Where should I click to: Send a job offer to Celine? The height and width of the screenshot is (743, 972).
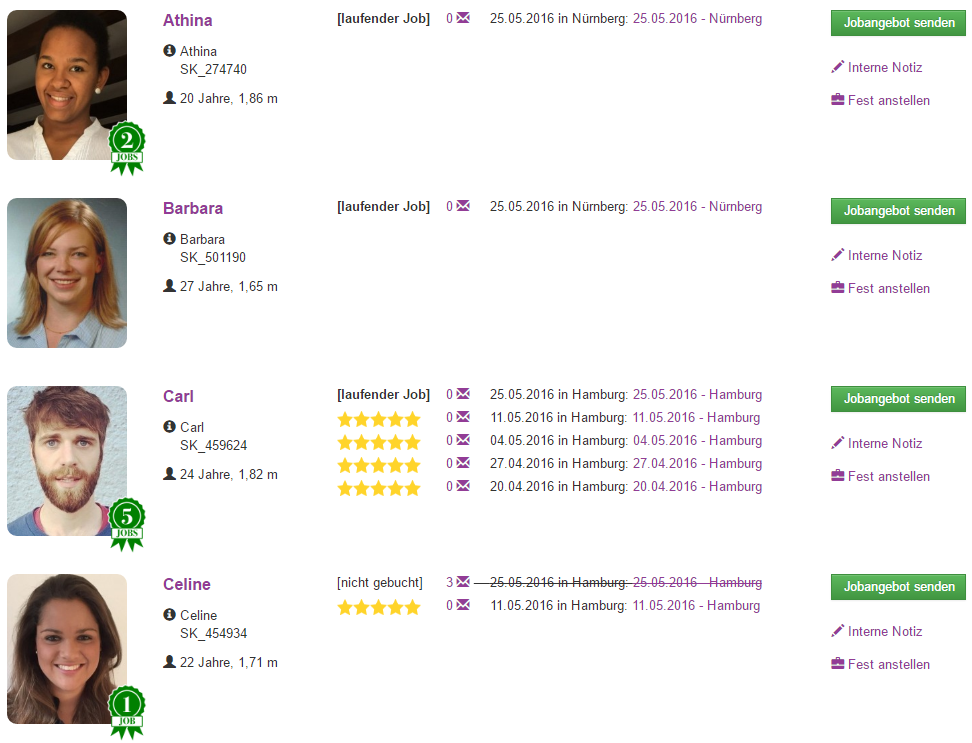[898, 587]
